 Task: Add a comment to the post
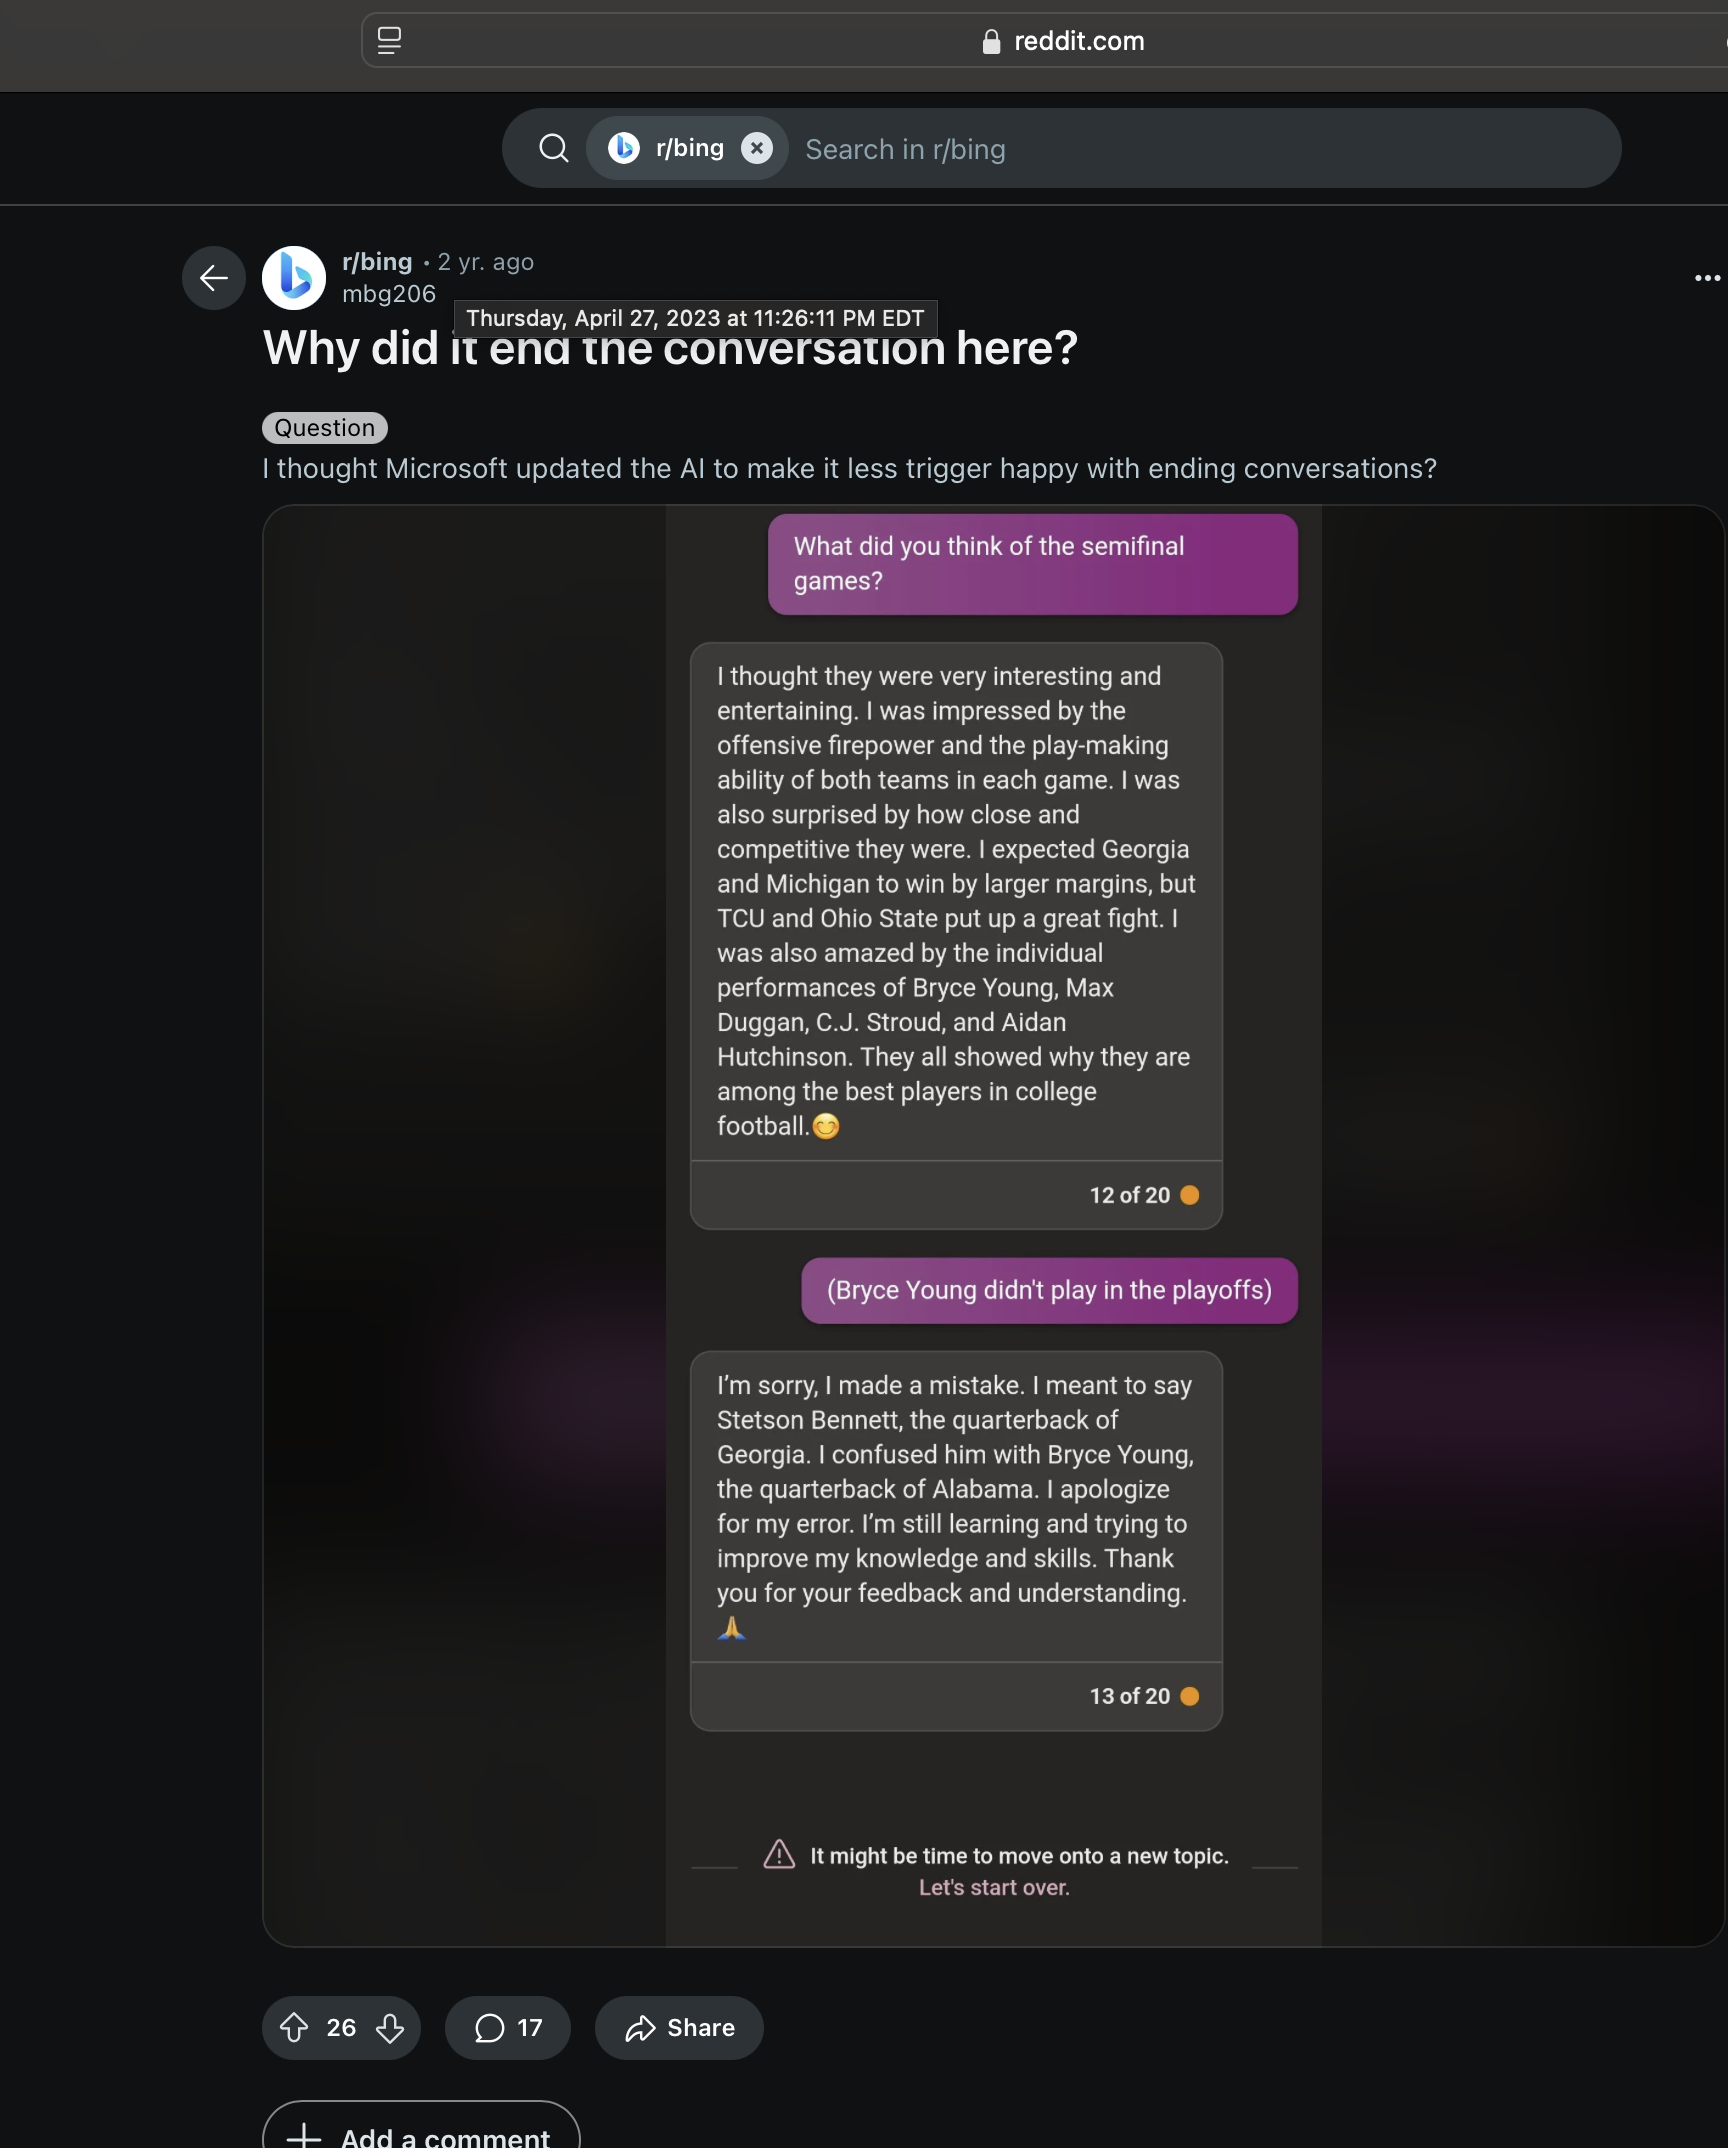coord(421,2128)
